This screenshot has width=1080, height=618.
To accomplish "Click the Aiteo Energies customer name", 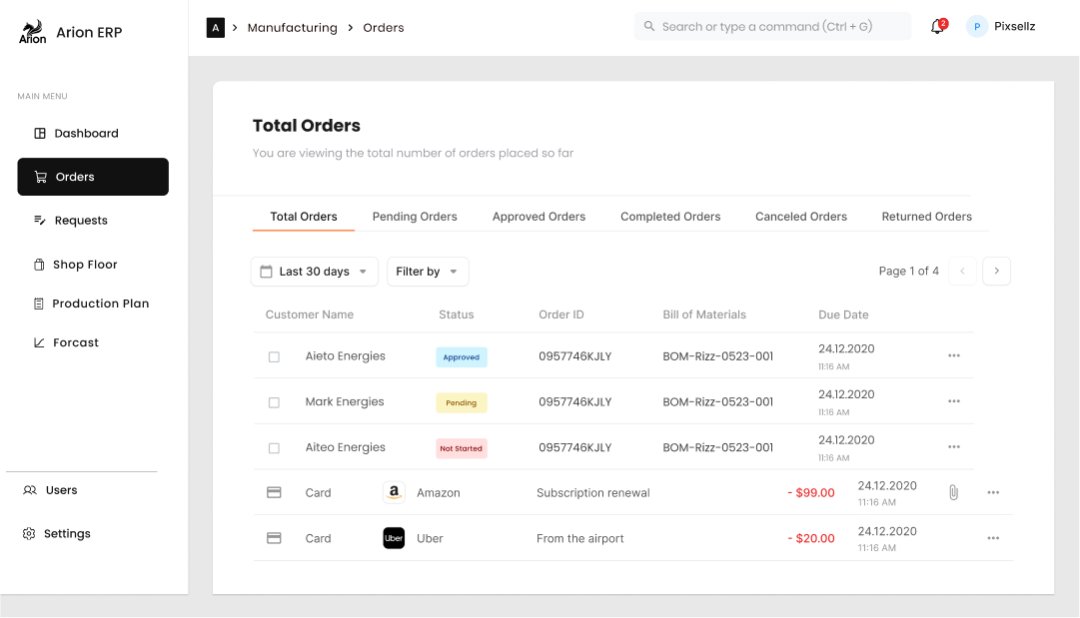I will (x=345, y=446).
